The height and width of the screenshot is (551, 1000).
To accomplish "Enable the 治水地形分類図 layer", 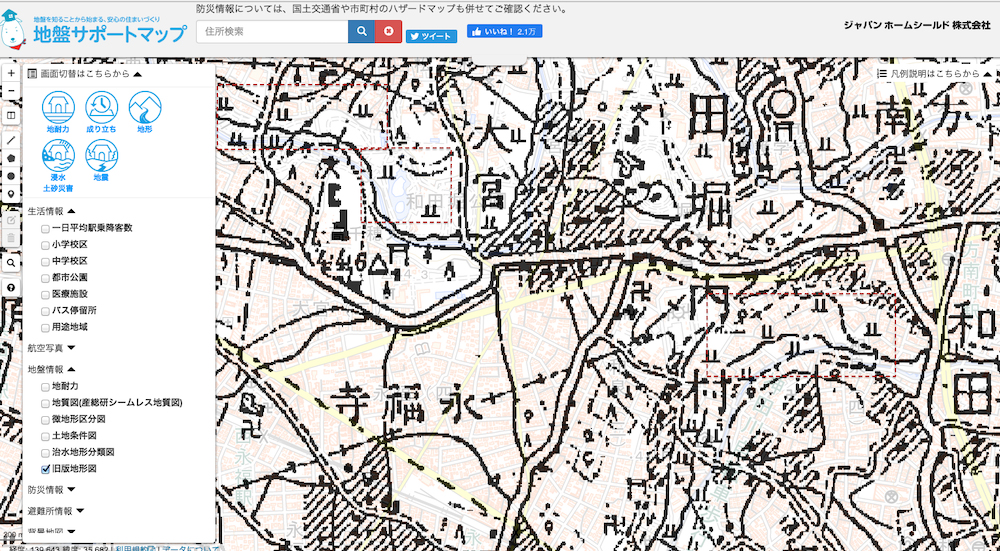I will 45,453.
